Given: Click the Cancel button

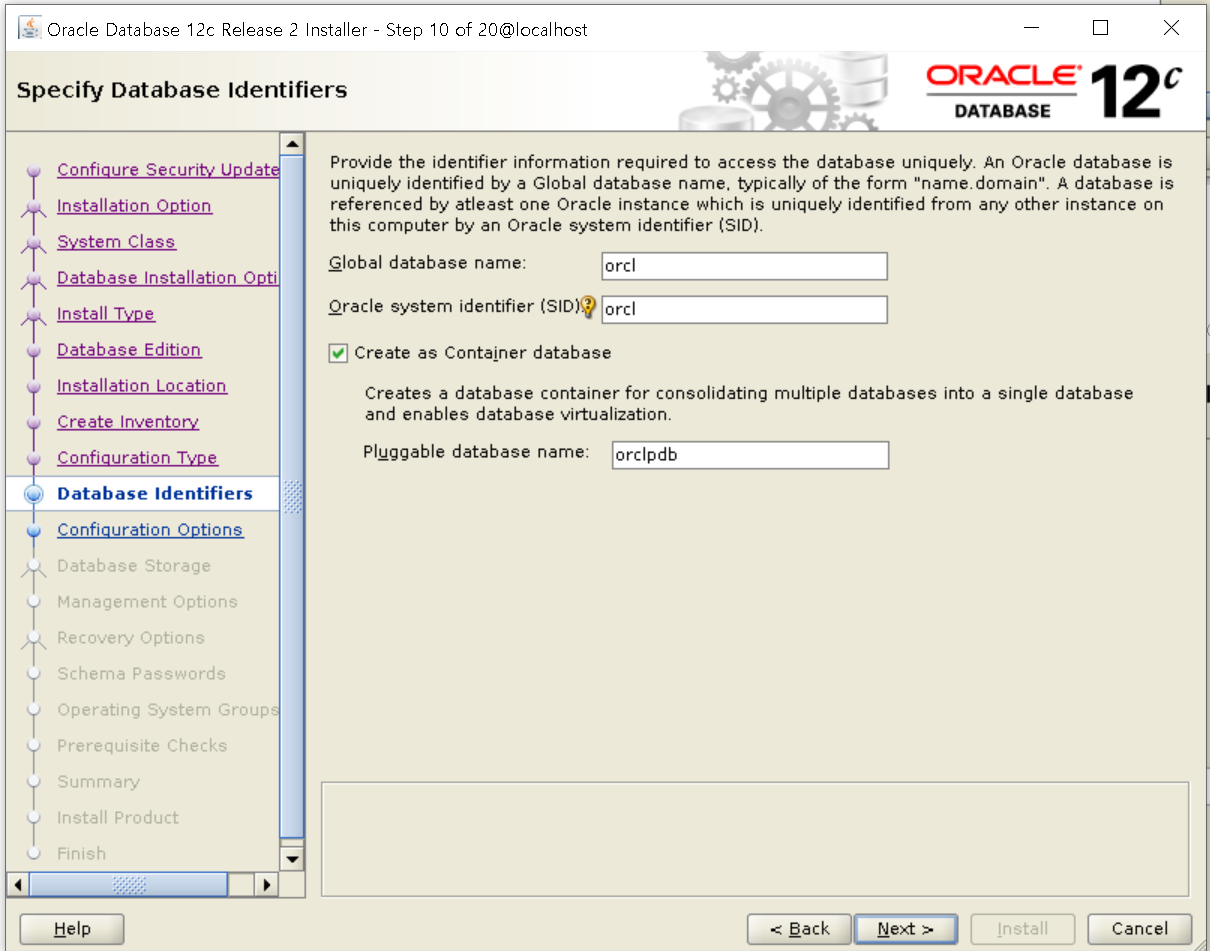Looking at the screenshot, I should [x=1140, y=929].
